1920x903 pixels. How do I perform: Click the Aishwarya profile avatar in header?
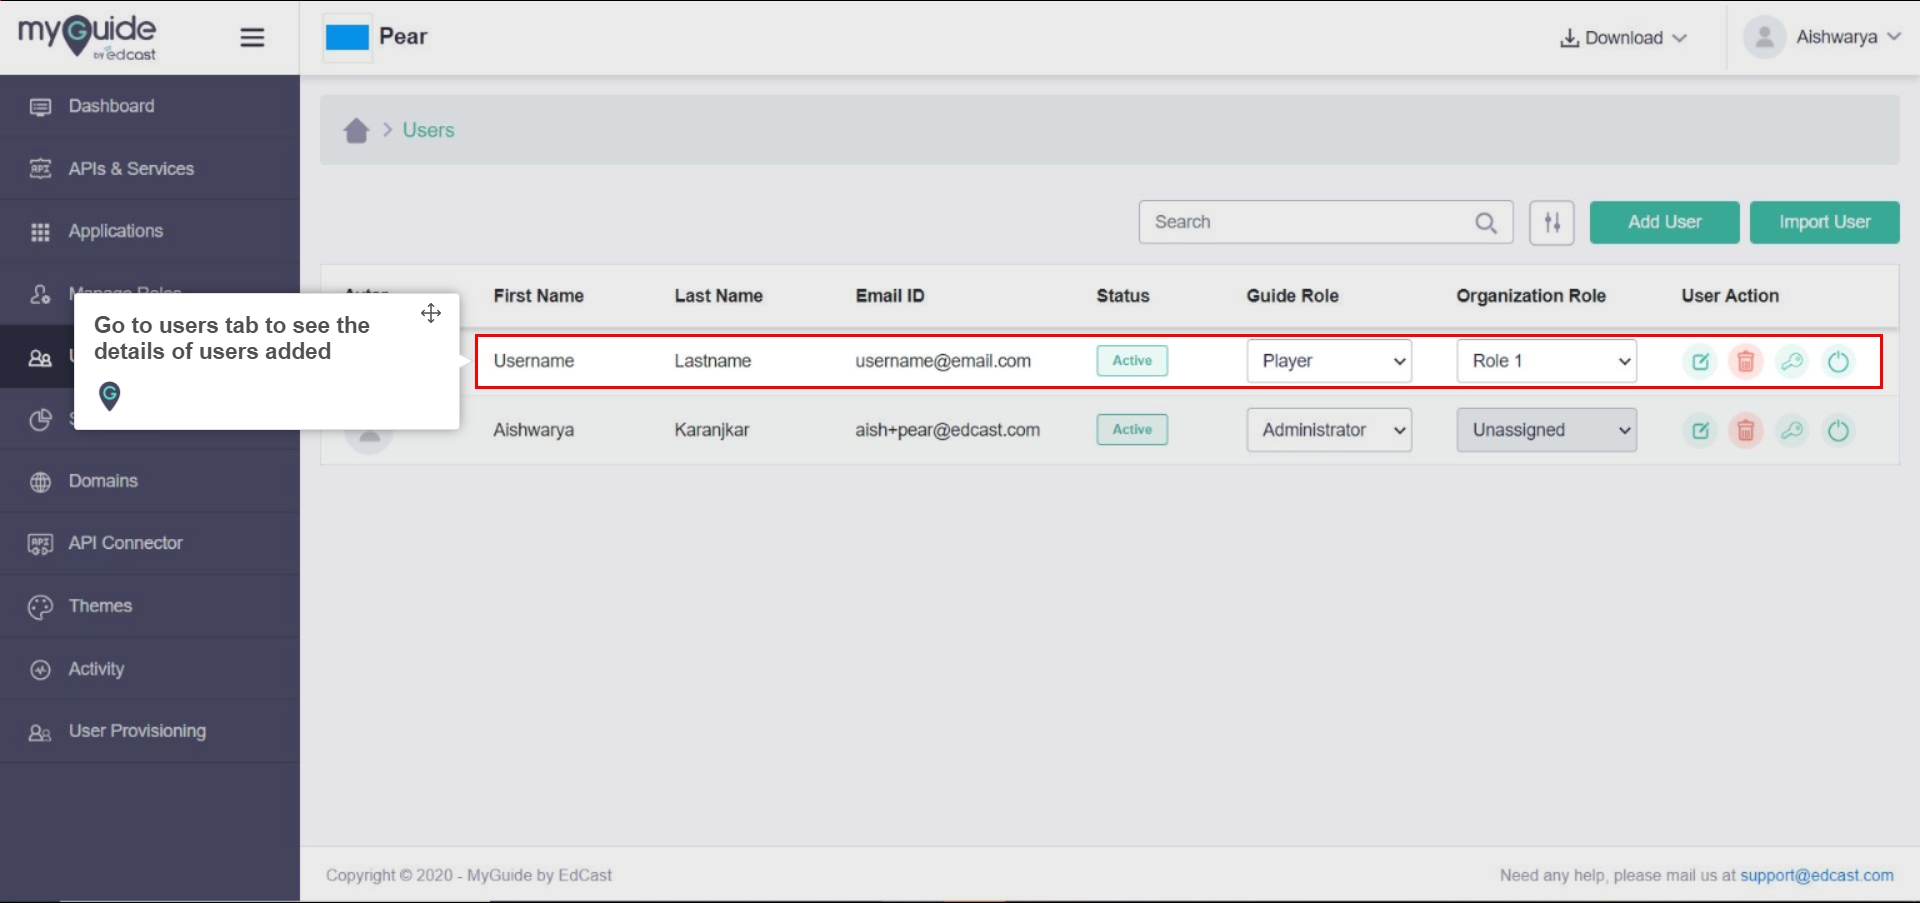click(1764, 37)
